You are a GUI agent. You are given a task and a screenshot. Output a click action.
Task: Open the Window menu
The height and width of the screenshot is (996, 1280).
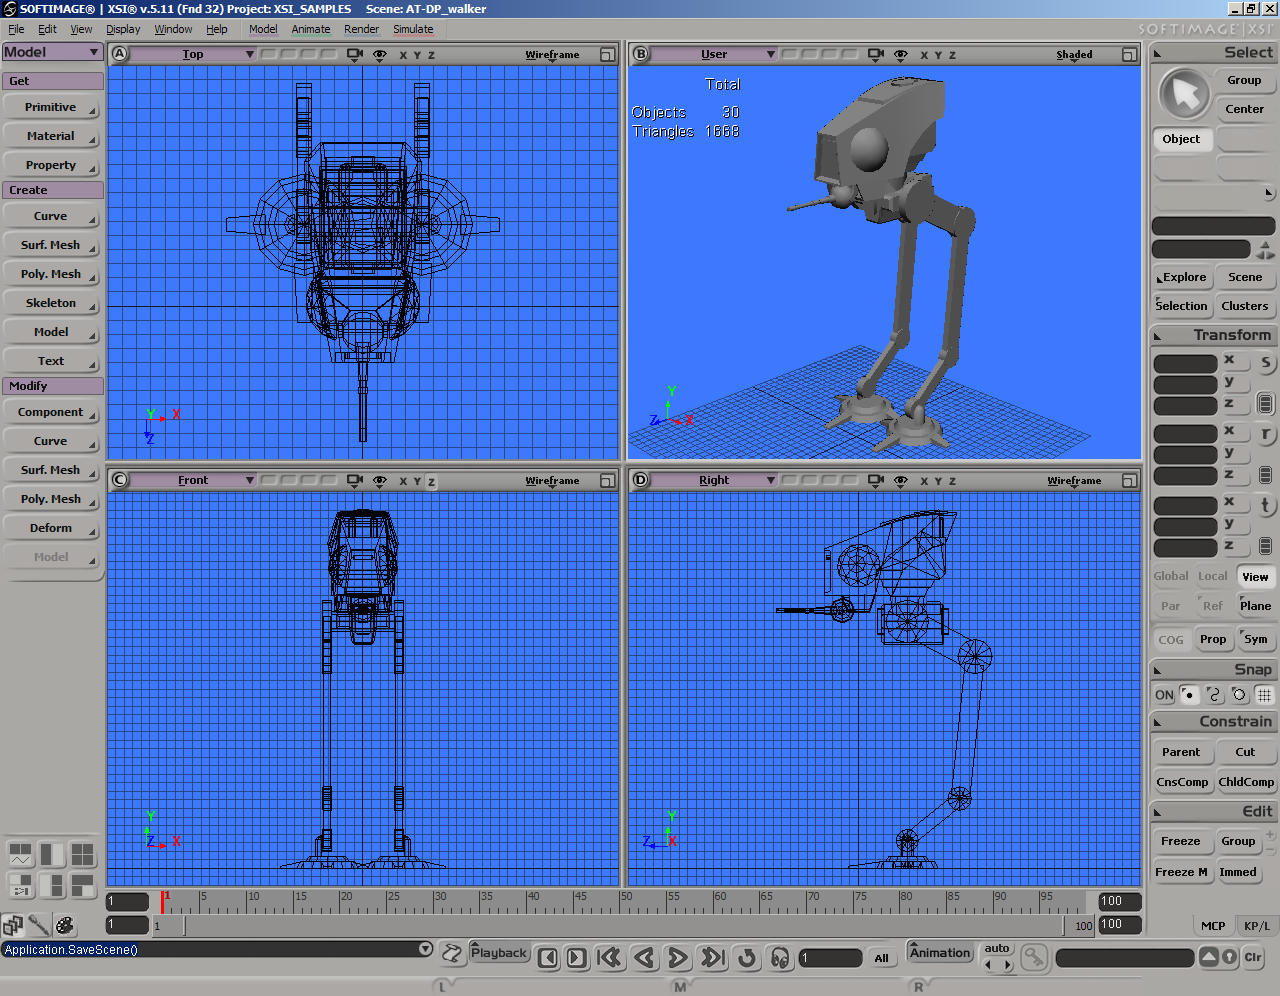coord(173,29)
